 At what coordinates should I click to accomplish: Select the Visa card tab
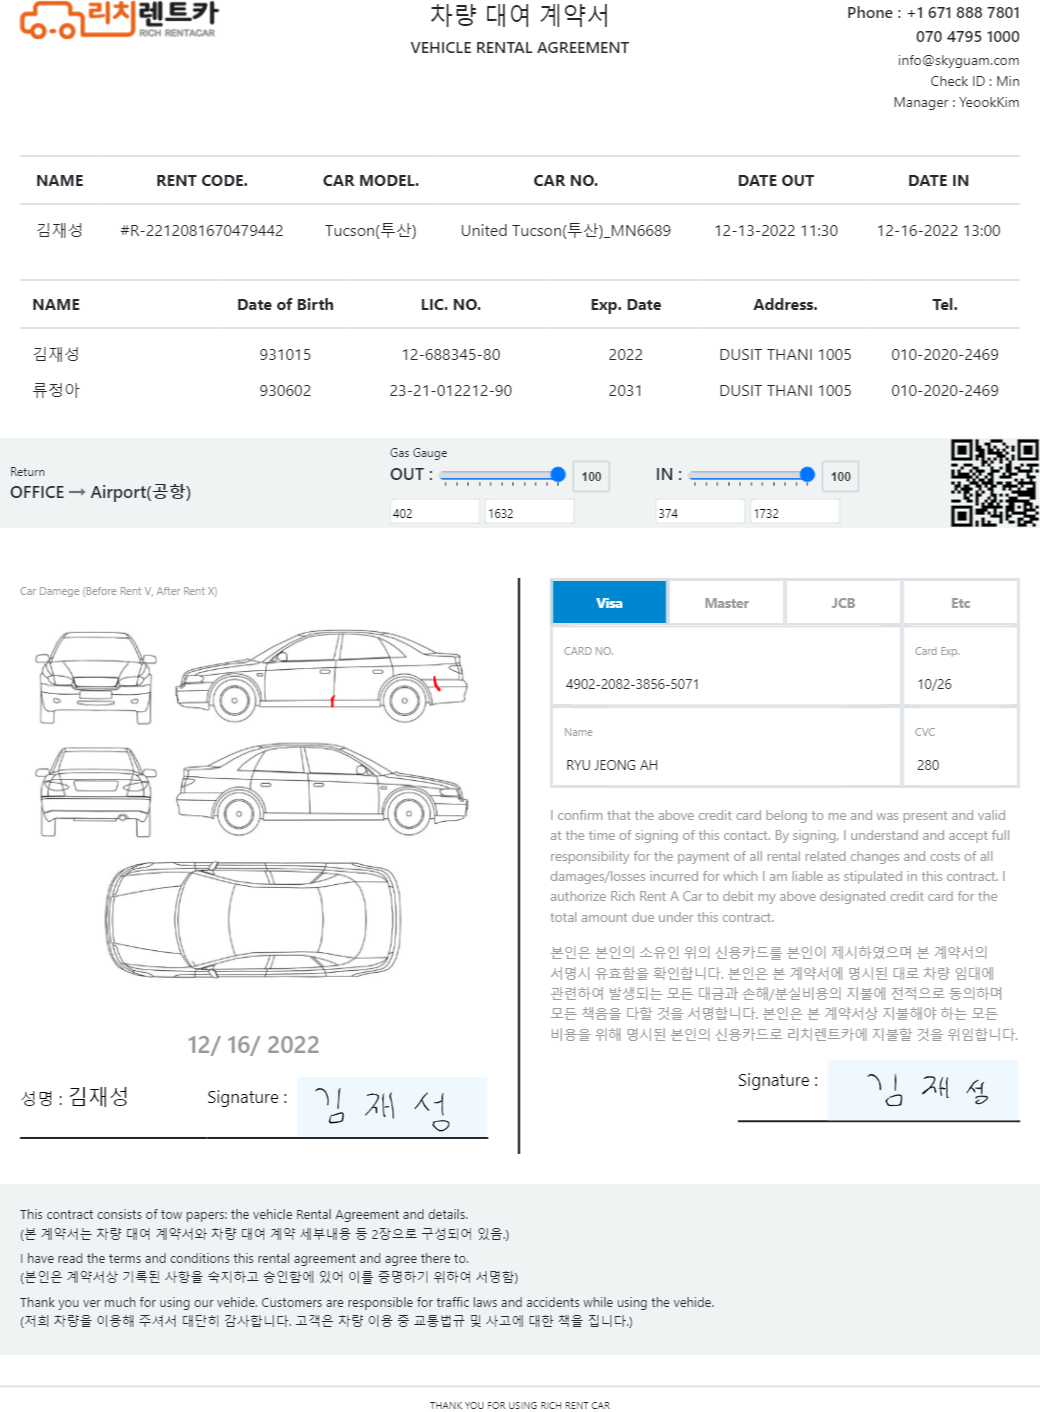tap(609, 603)
